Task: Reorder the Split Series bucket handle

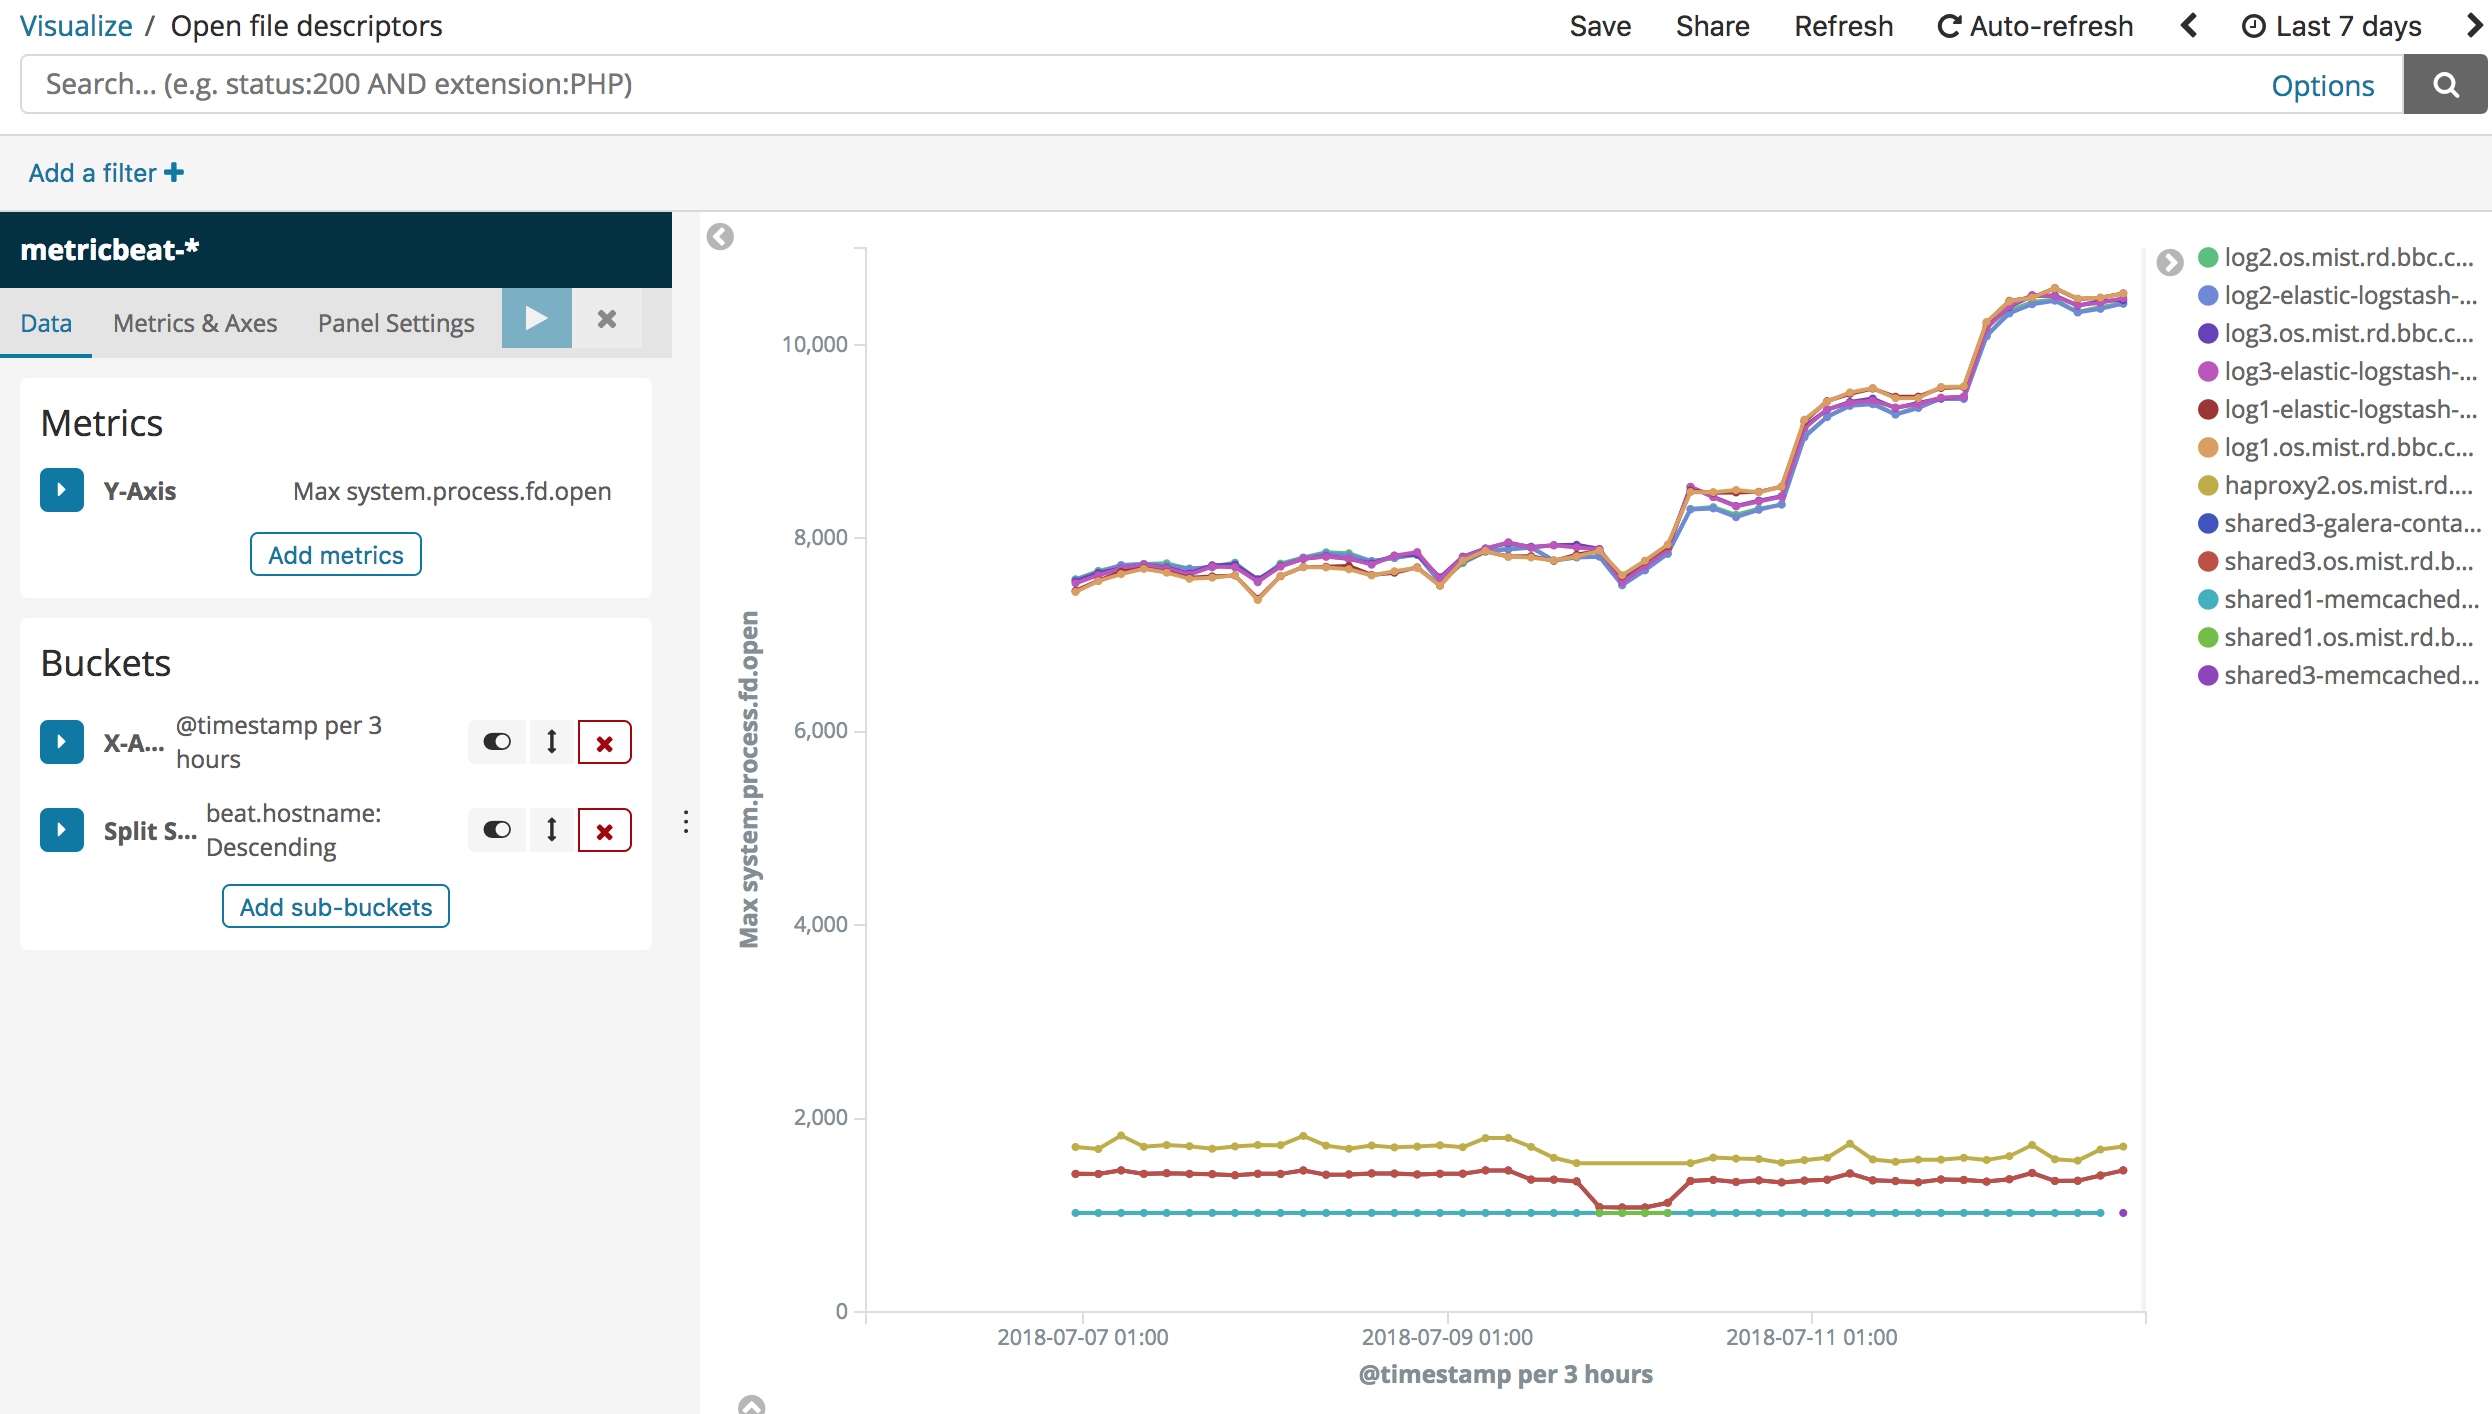Action: (551, 830)
